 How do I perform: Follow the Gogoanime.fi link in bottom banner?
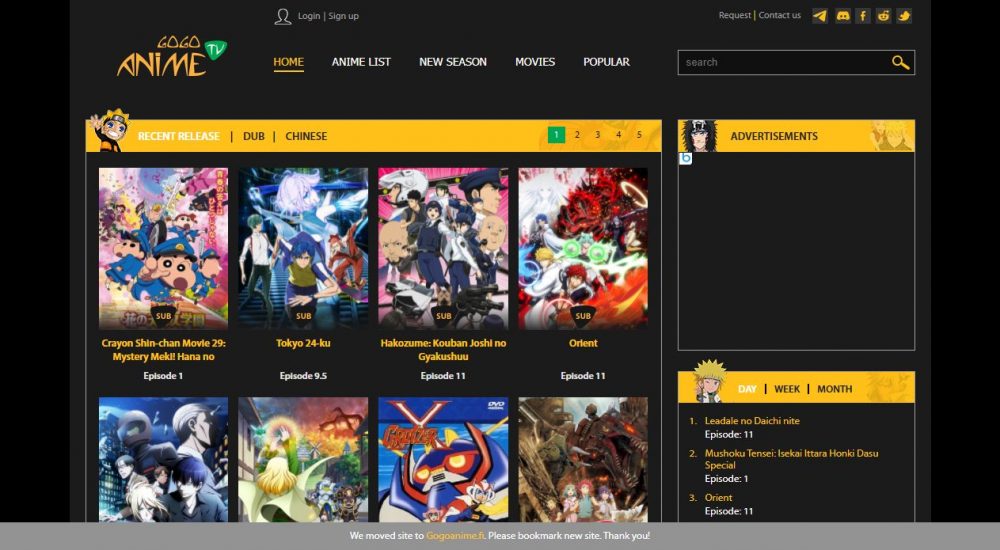click(x=455, y=535)
